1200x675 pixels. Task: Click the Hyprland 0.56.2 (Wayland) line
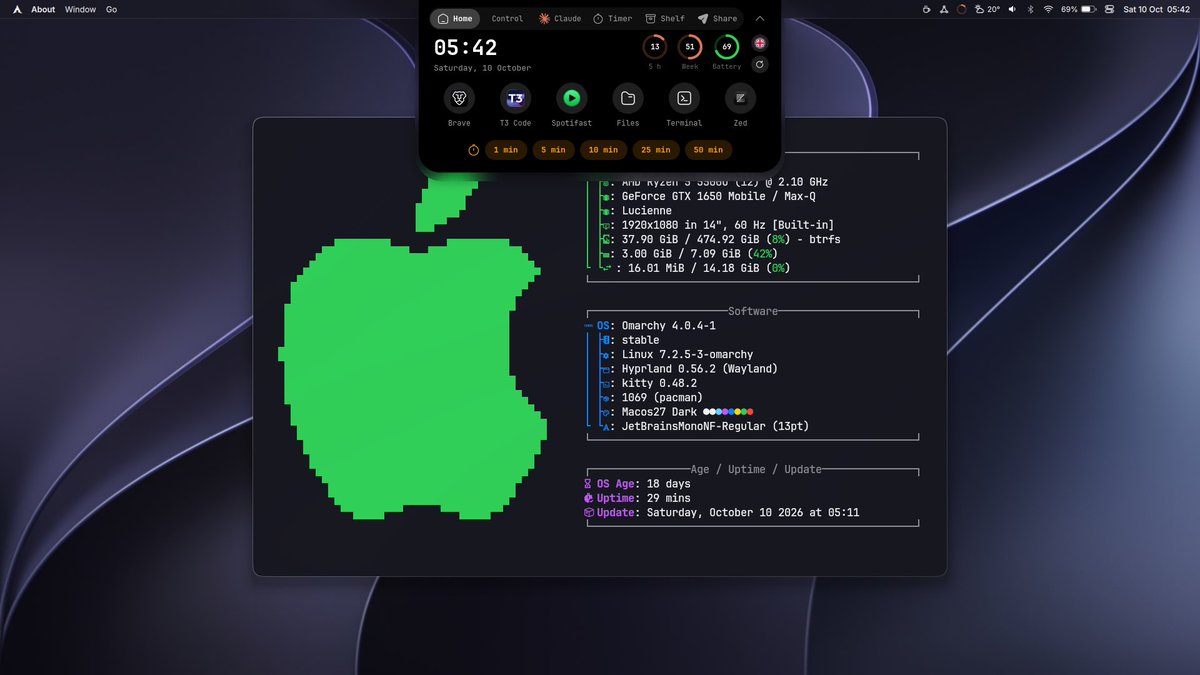689,369
